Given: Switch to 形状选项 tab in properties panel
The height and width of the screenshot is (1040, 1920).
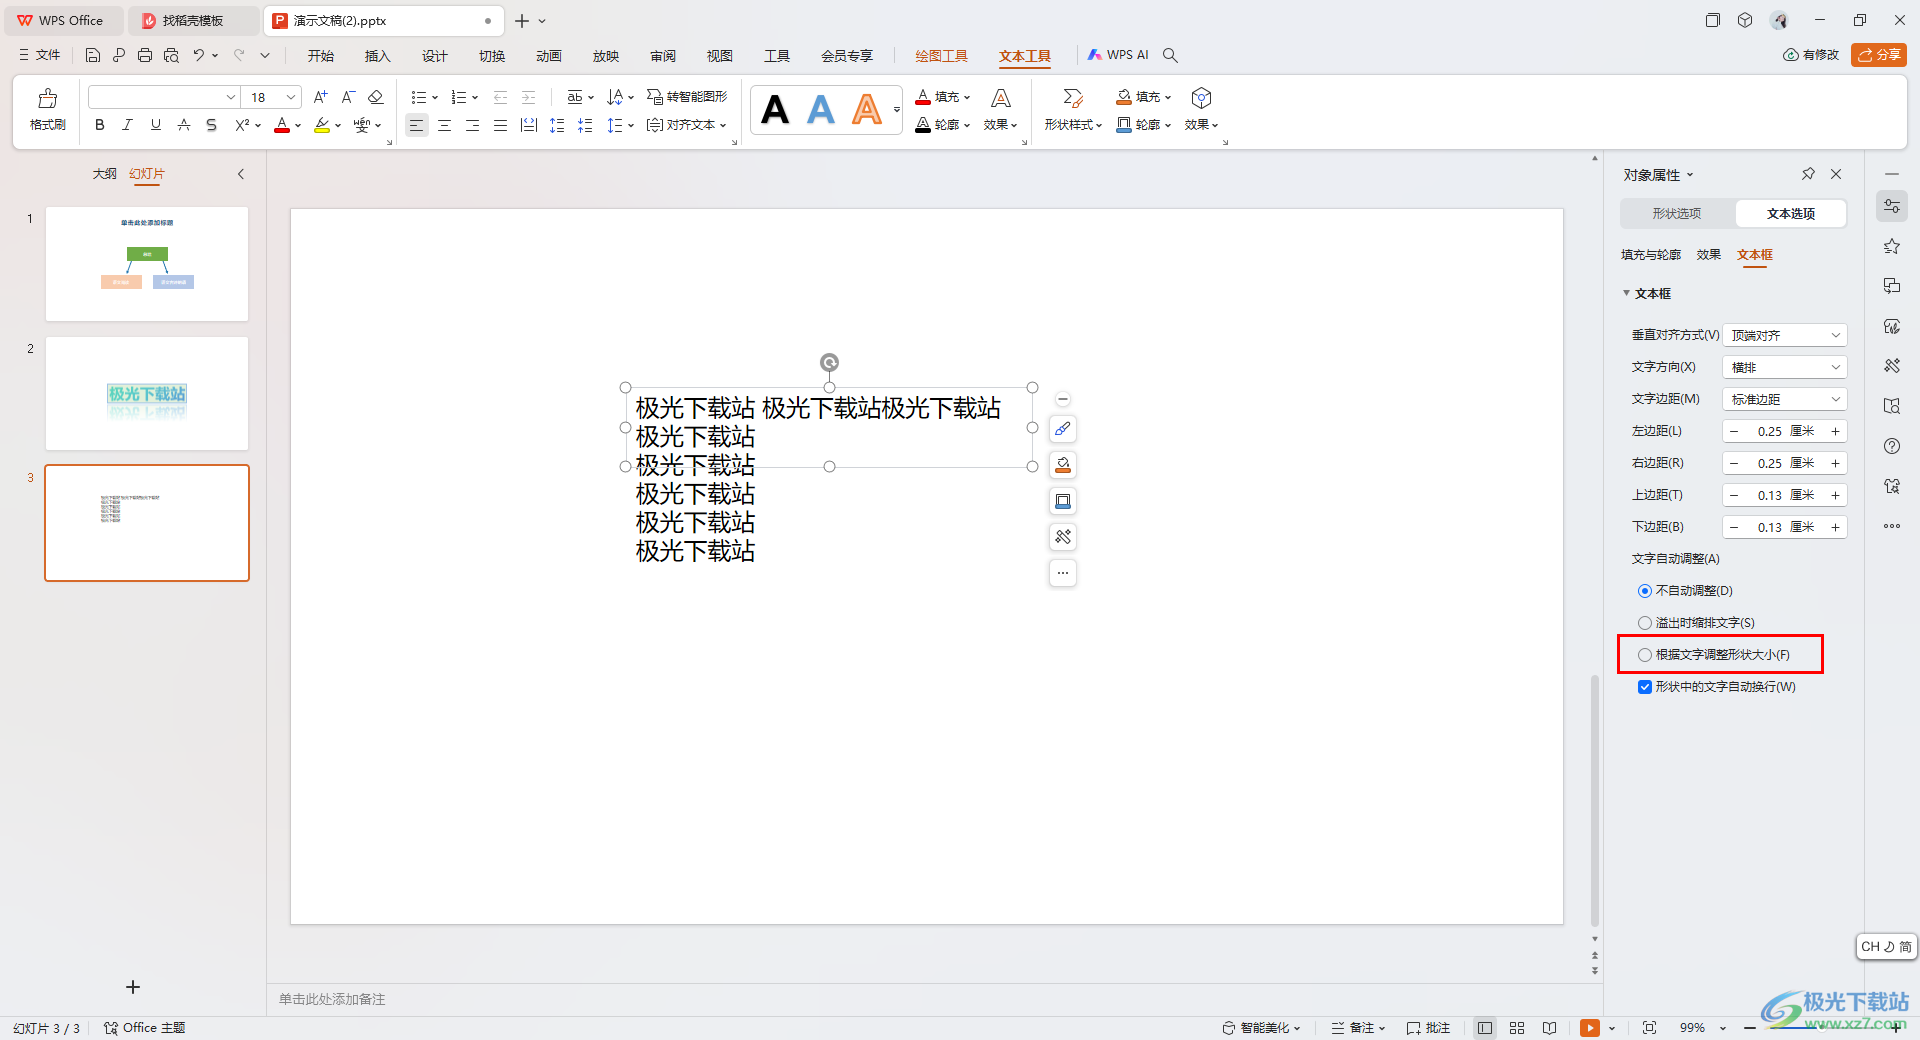Looking at the screenshot, I should (1677, 214).
